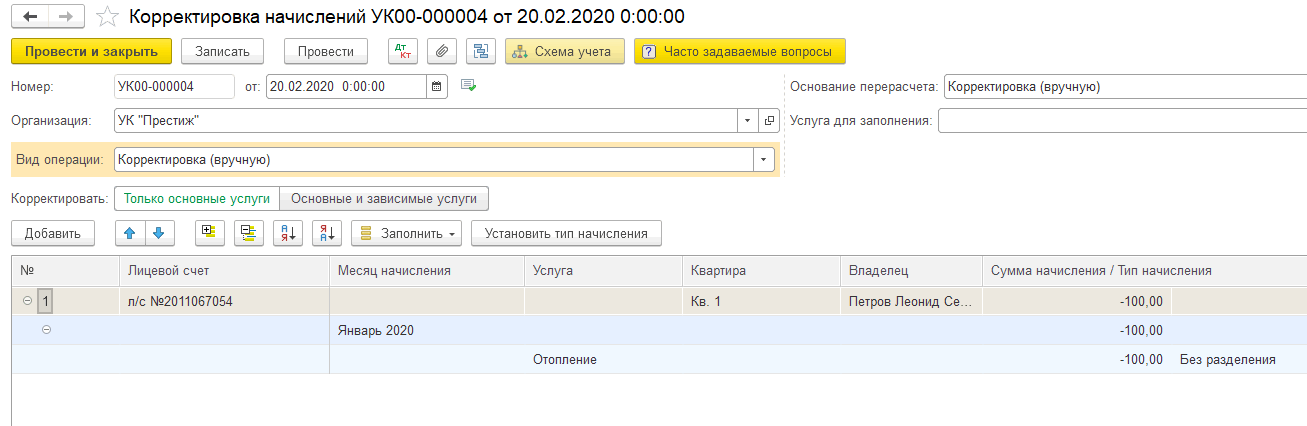This screenshot has width=1307, height=426.
Task: Collapse the 'Январь 2020' tree row
Action: (x=47, y=330)
